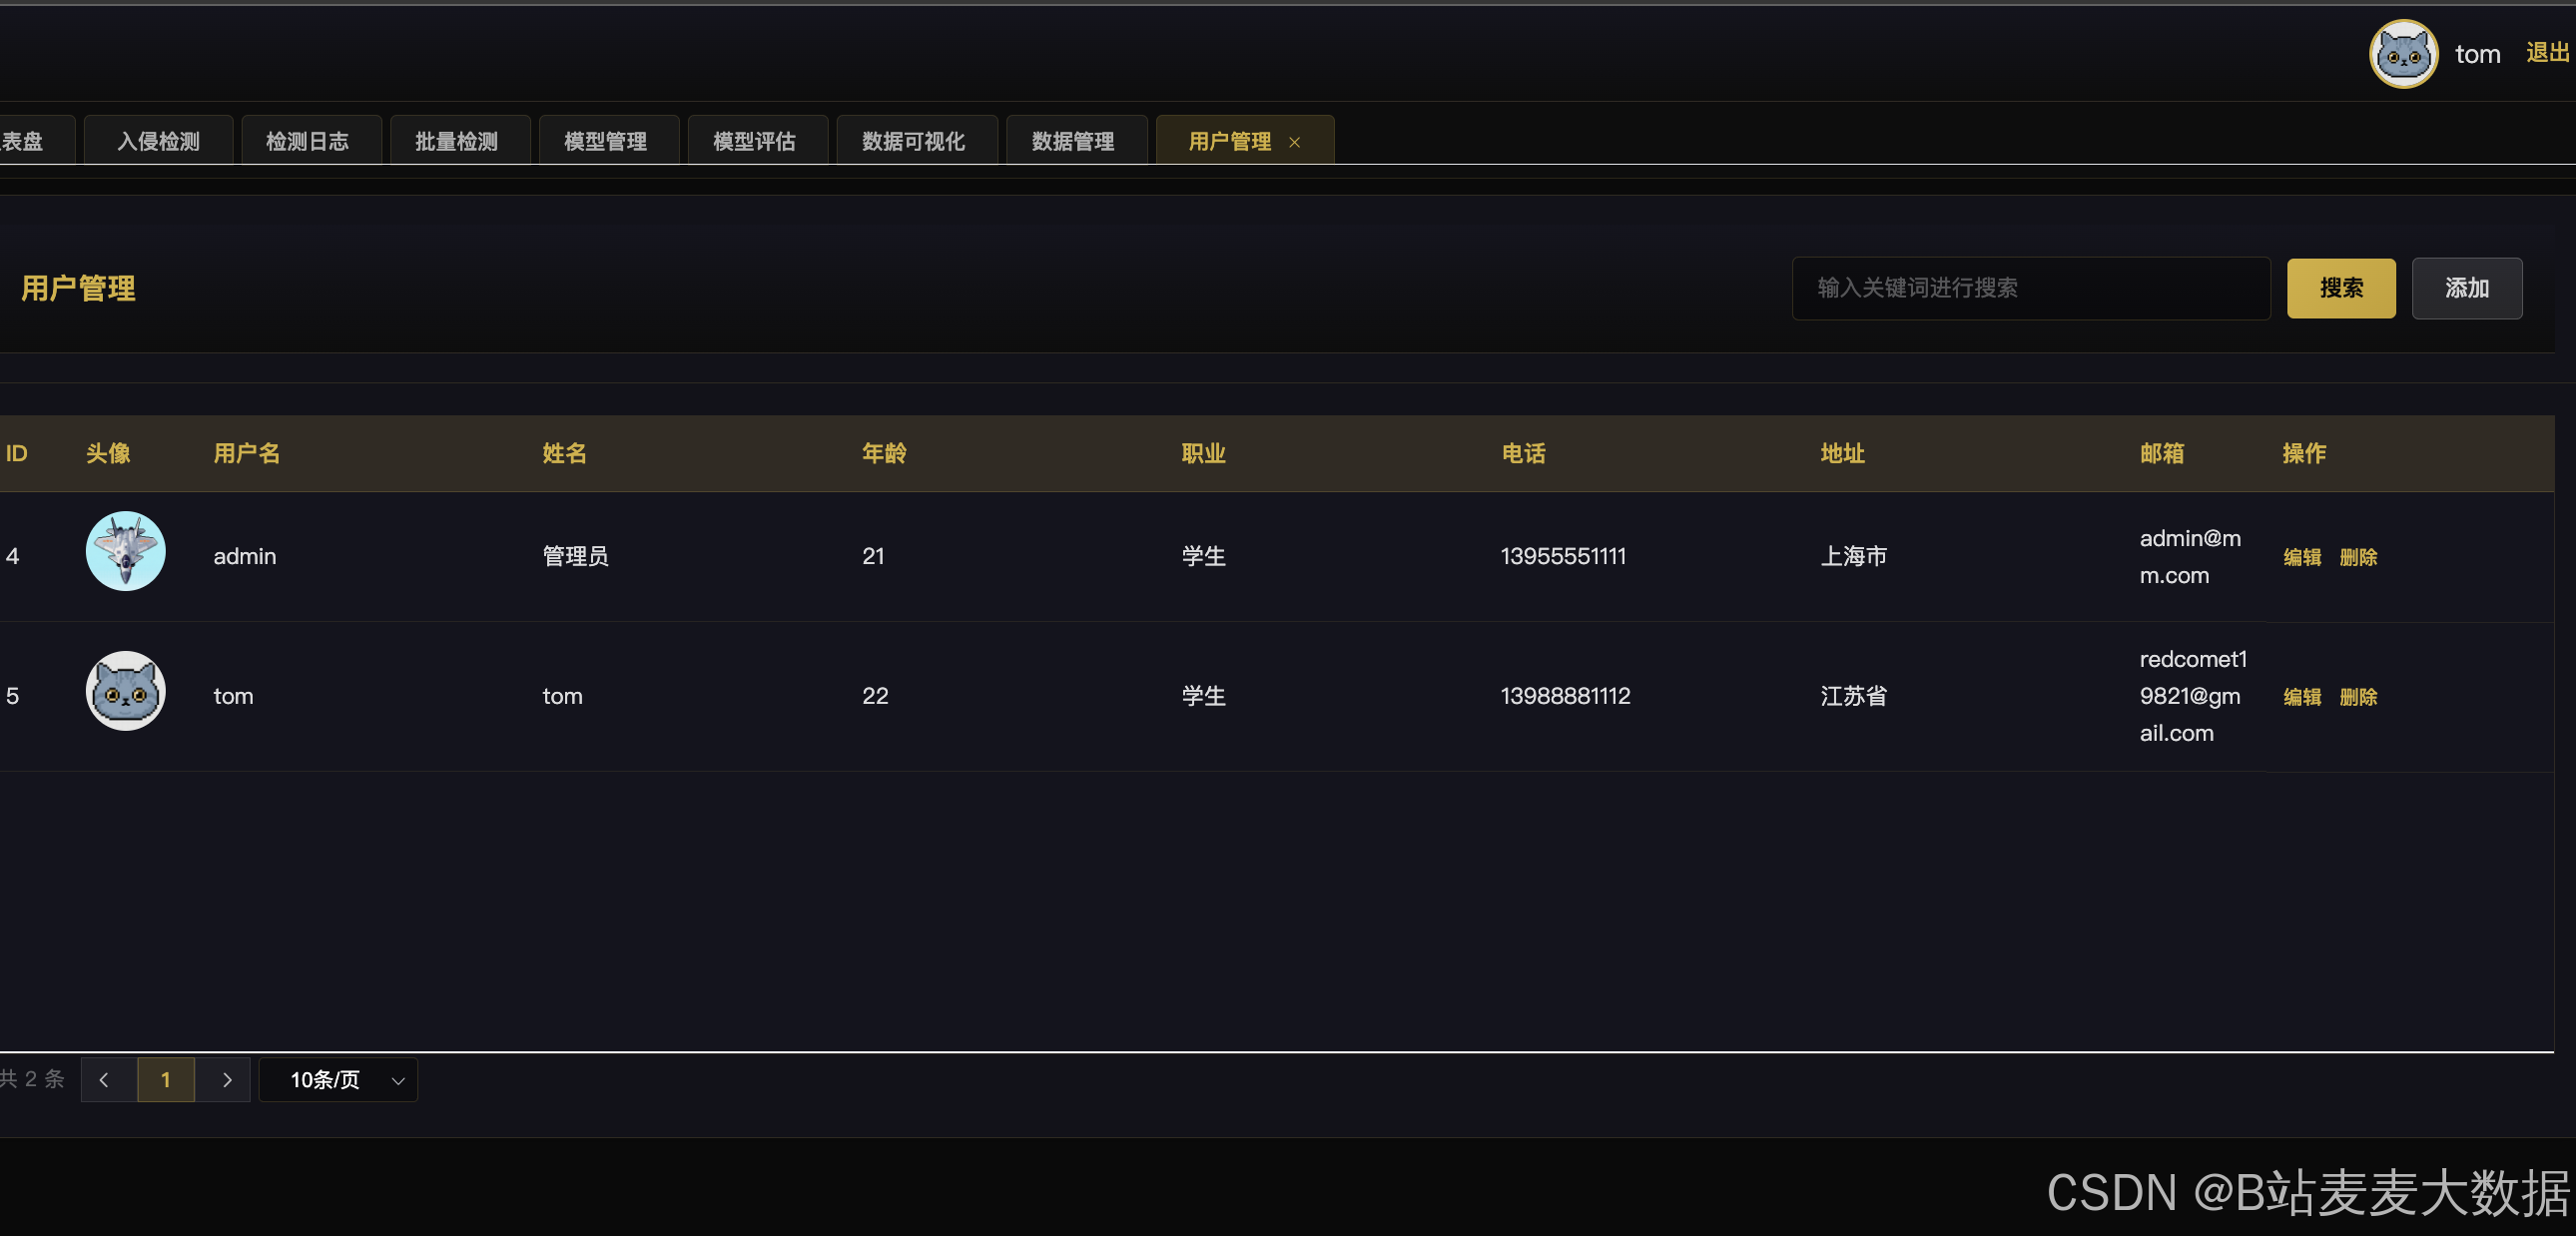Open the 数据管理 tab

tap(1072, 141)
